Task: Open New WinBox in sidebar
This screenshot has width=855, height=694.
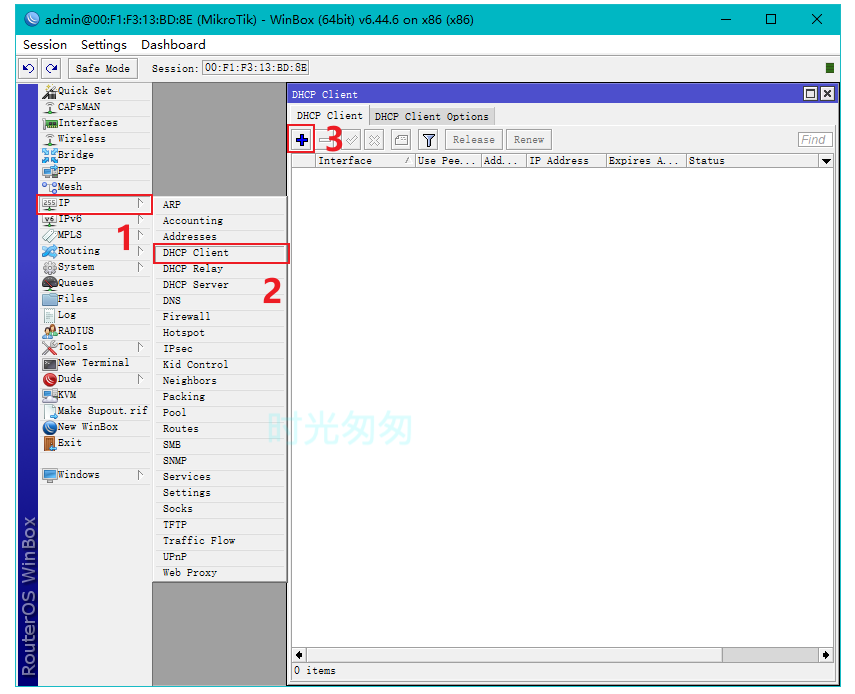Action: 95,427
